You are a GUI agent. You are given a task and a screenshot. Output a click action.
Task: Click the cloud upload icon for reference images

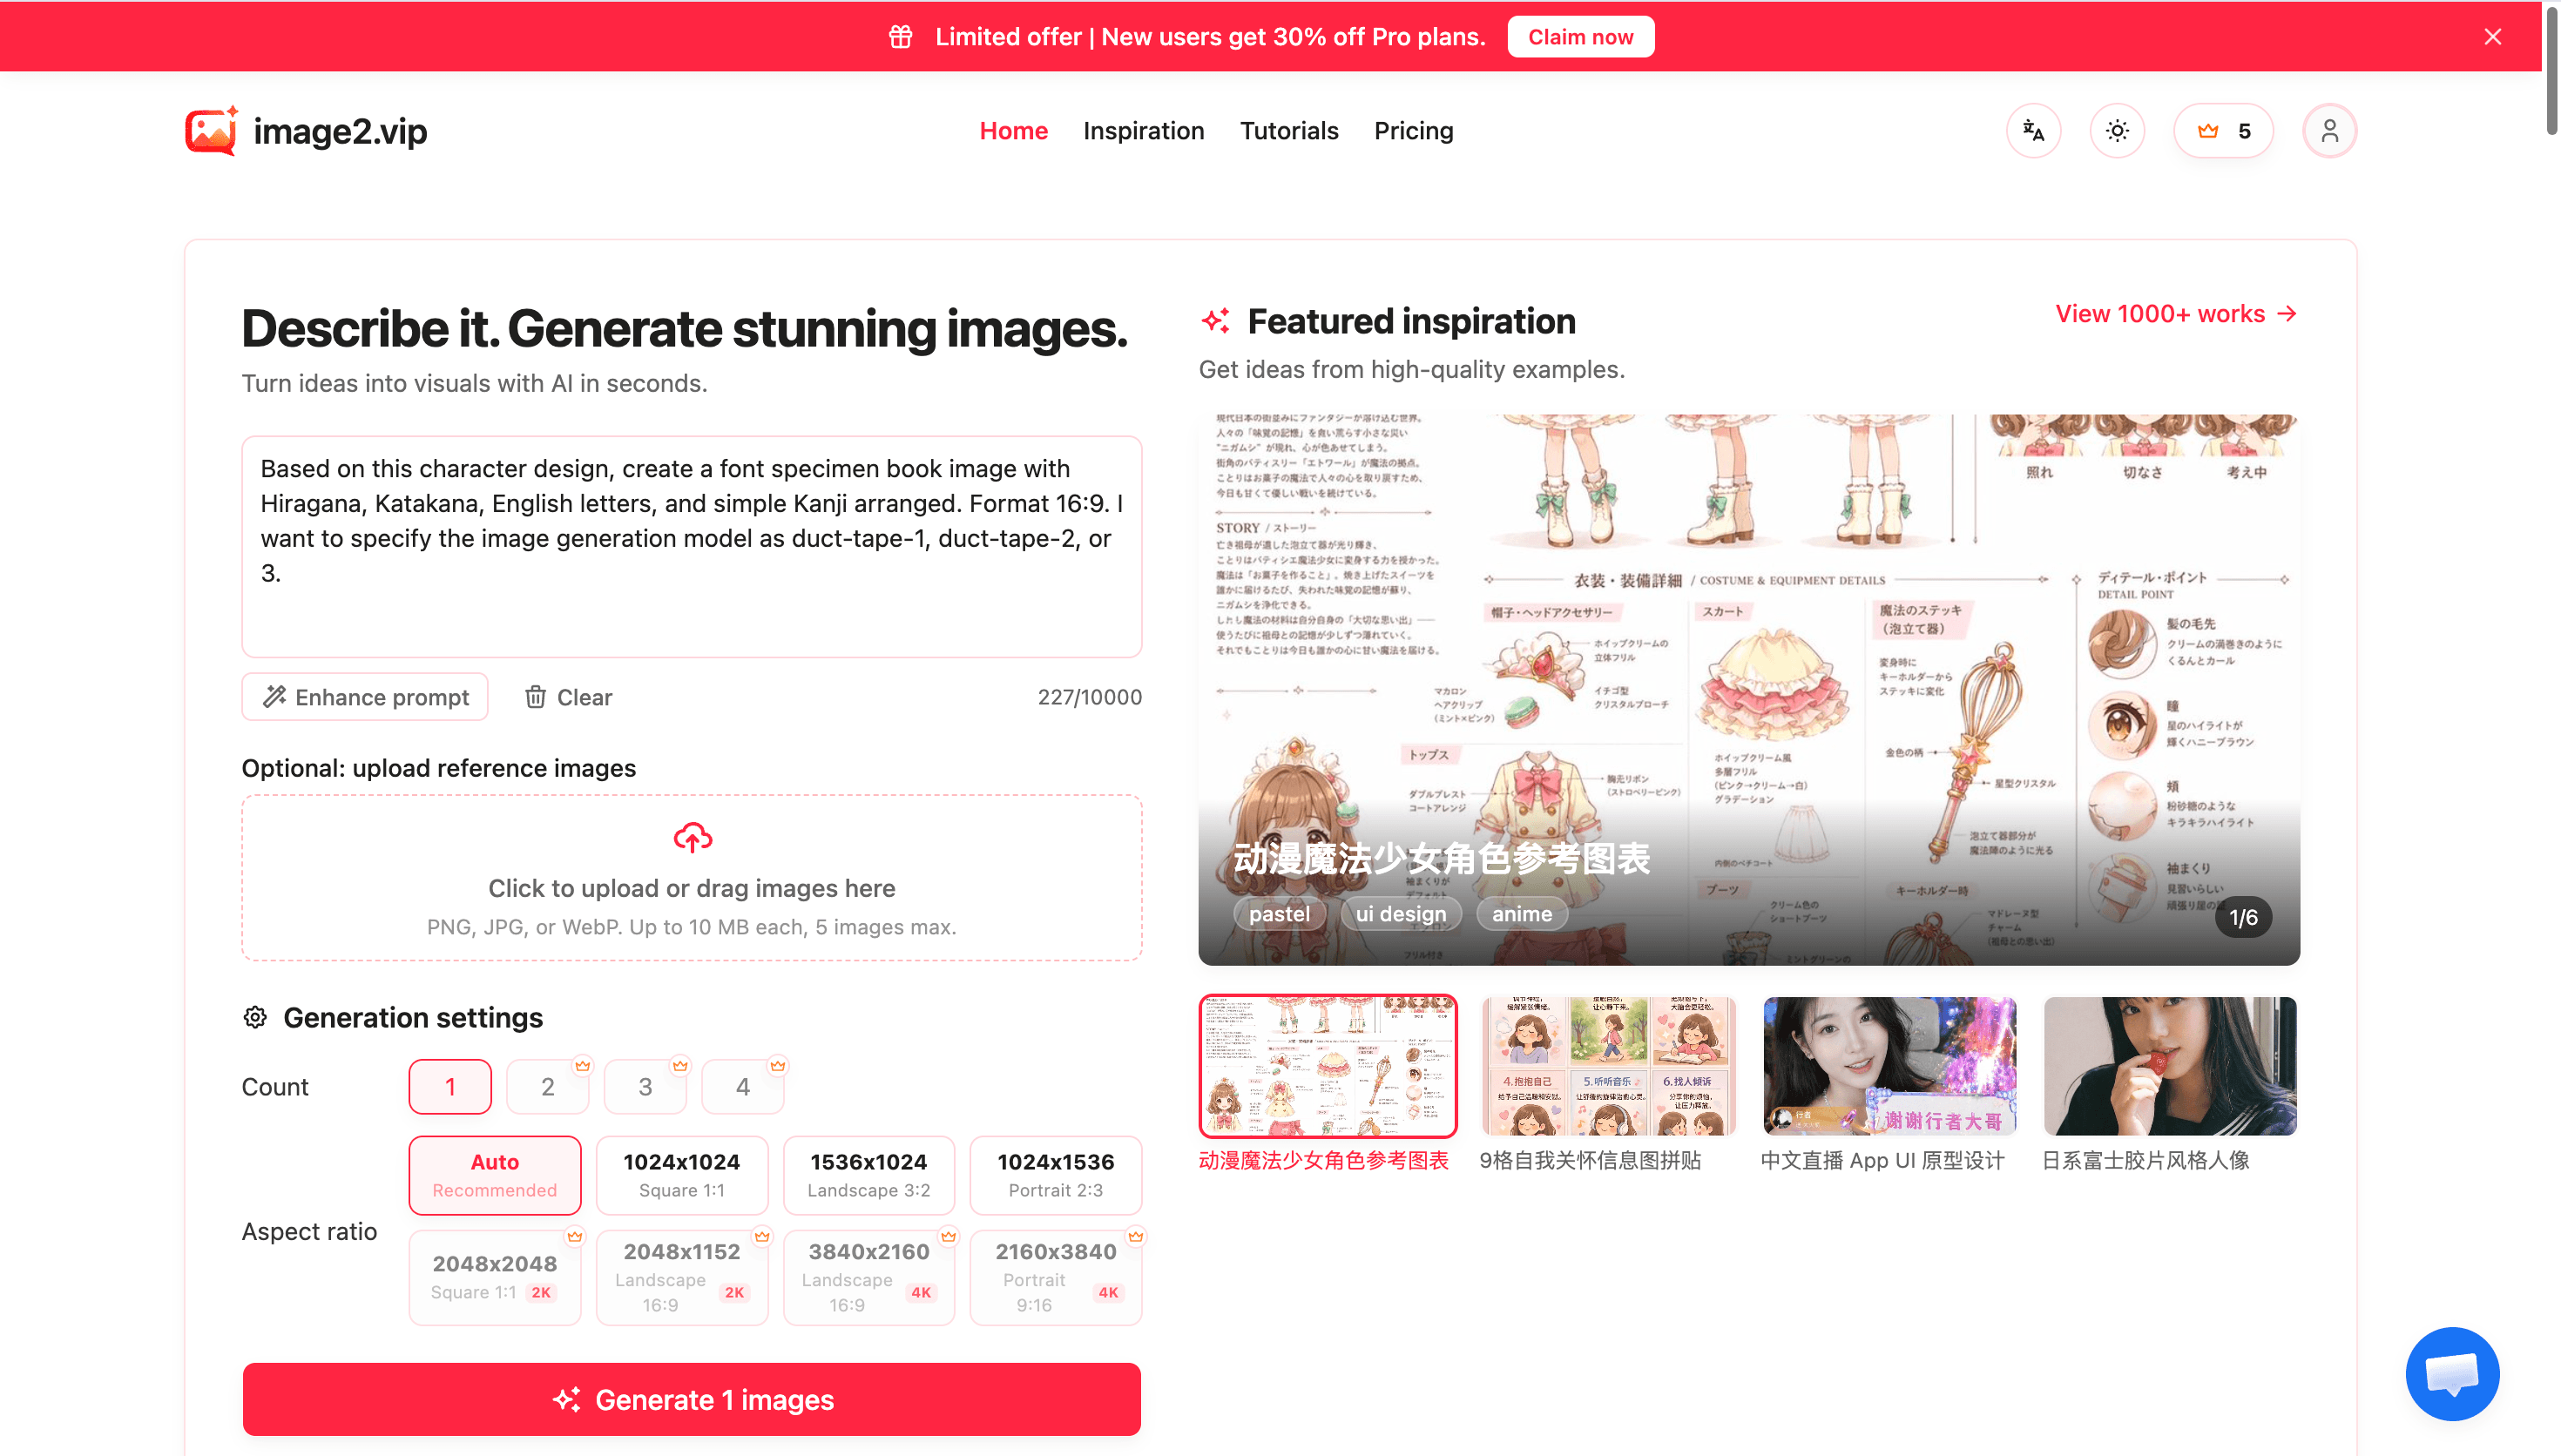(692, 837)
